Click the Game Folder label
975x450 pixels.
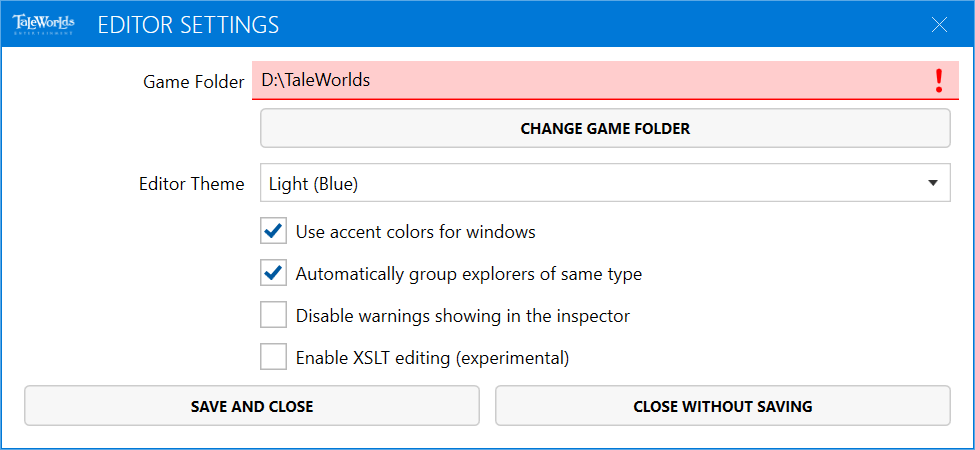tap(193, 81)
